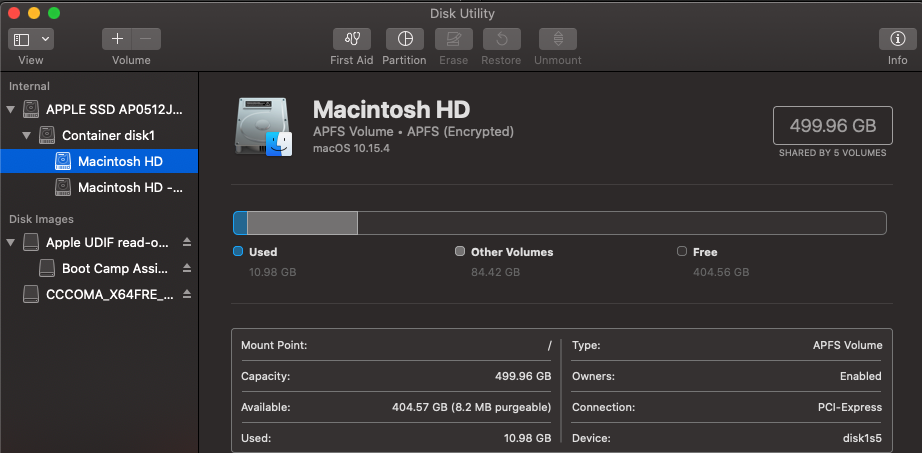
Task: Click the Mount Point row value
Action: pyautogui.click(x=549, y=345)
